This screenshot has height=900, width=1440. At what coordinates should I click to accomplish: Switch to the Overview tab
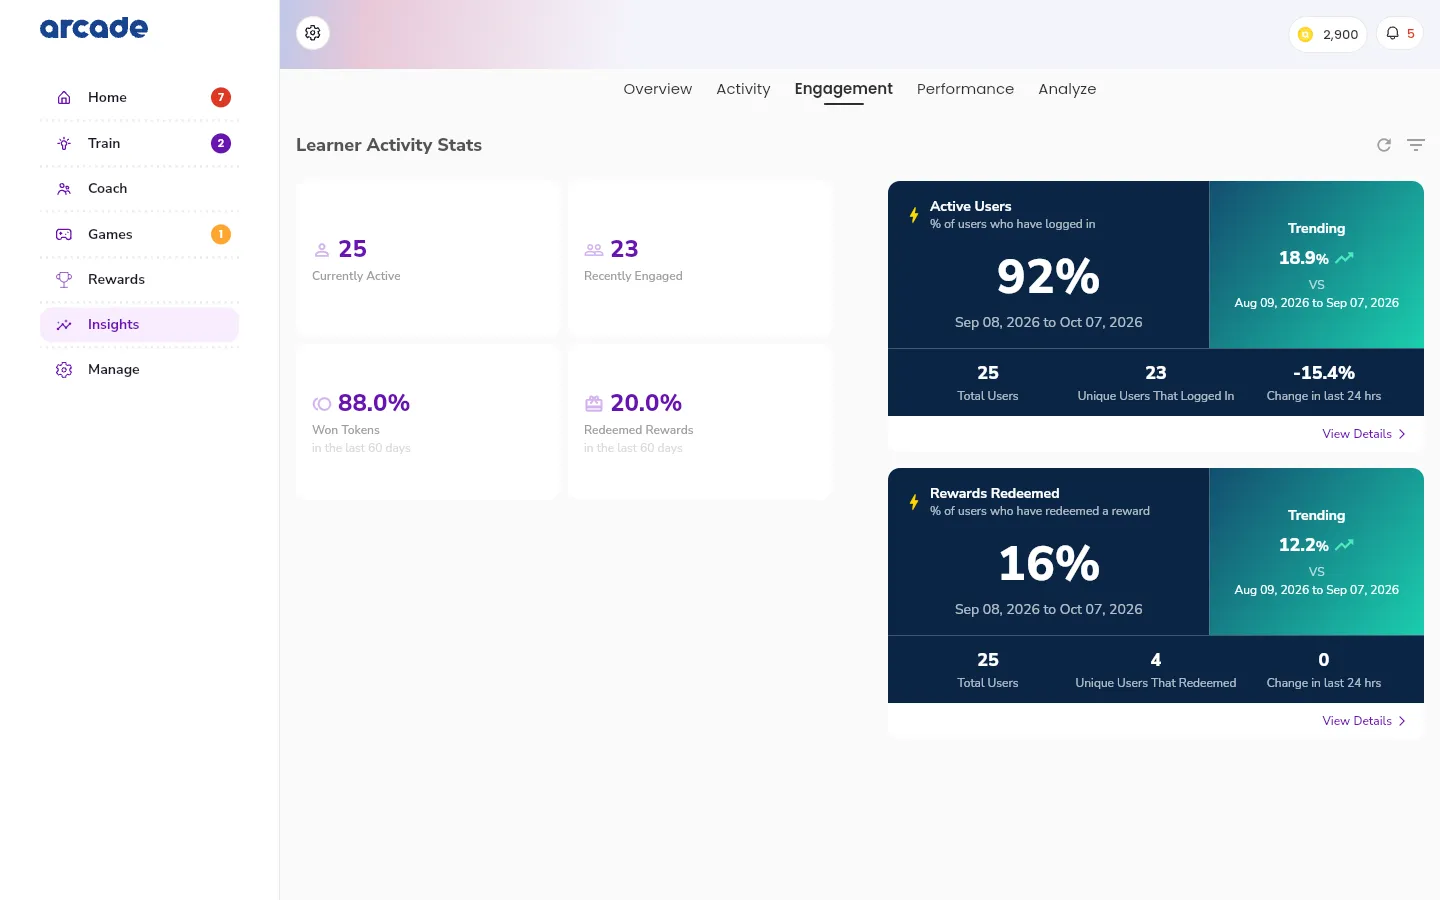[658, 89]
